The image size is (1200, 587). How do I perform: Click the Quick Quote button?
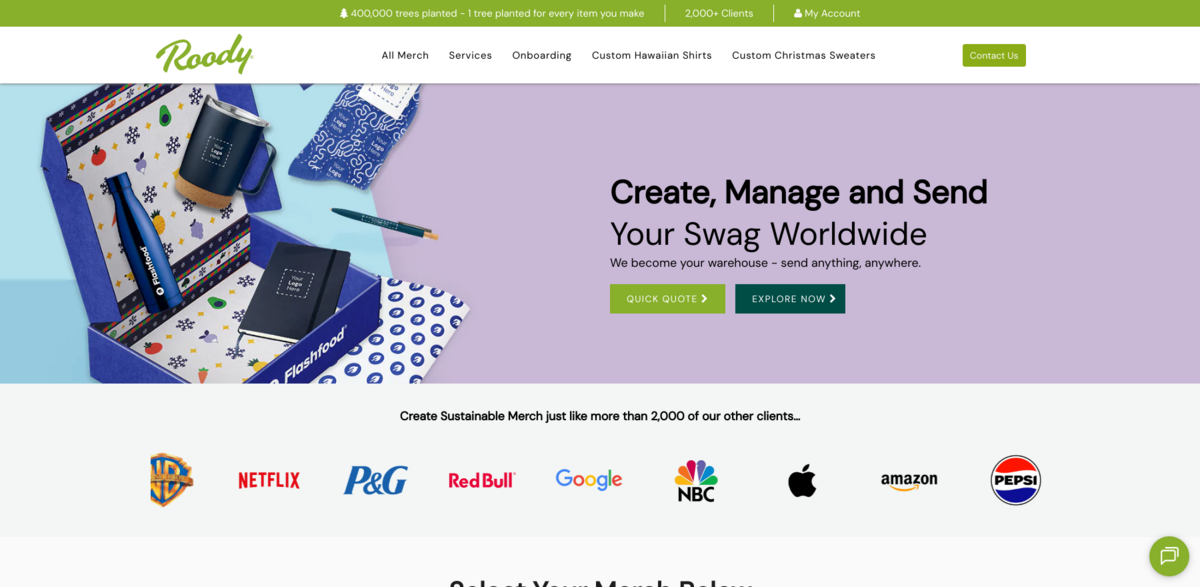click(x=667, y=299)
